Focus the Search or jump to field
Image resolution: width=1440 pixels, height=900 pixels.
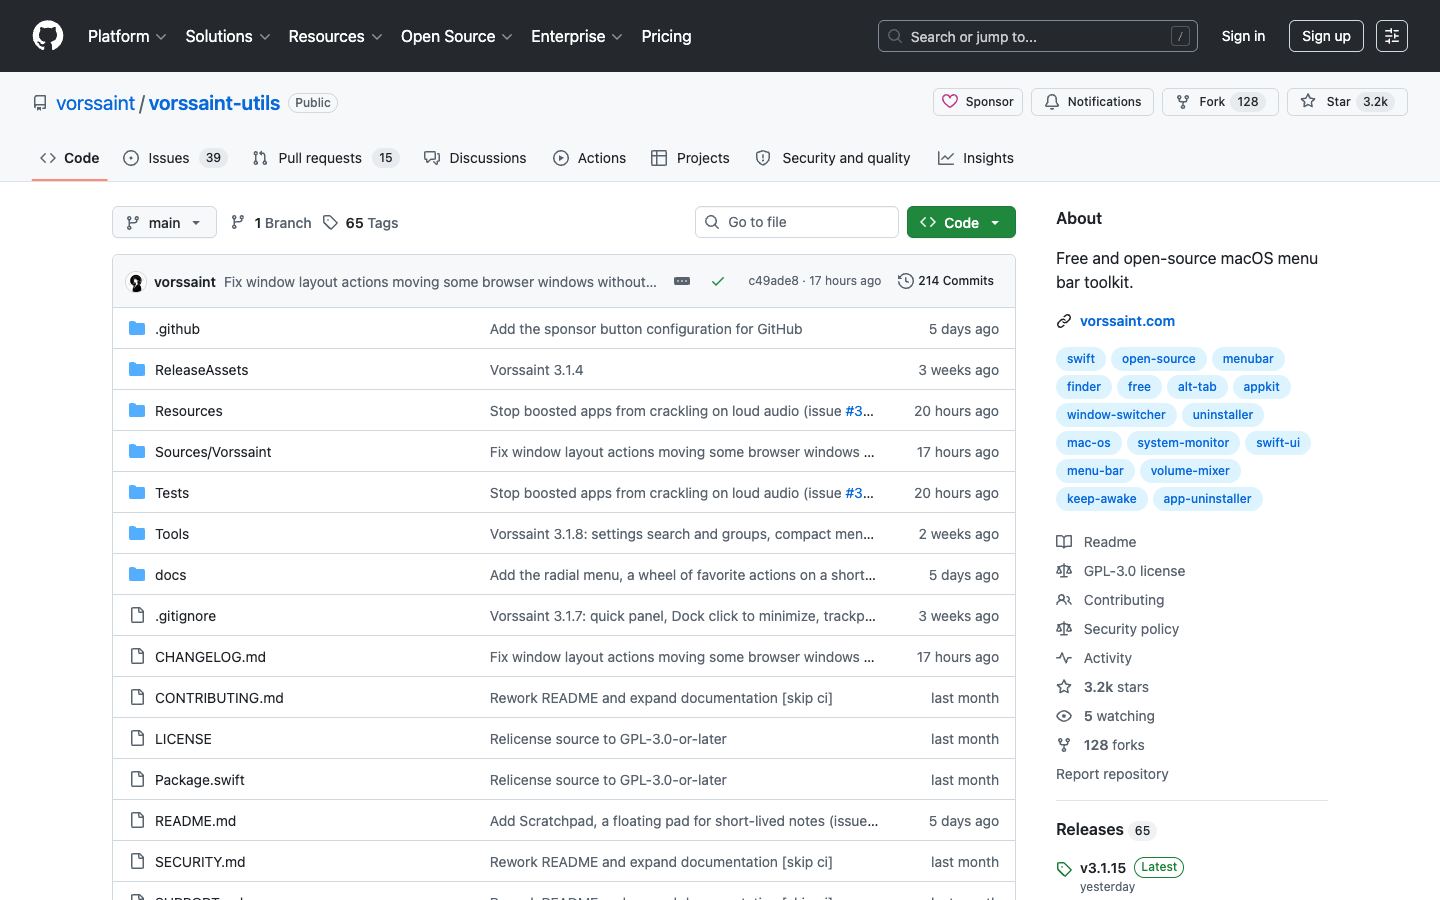pos(1038,36)
